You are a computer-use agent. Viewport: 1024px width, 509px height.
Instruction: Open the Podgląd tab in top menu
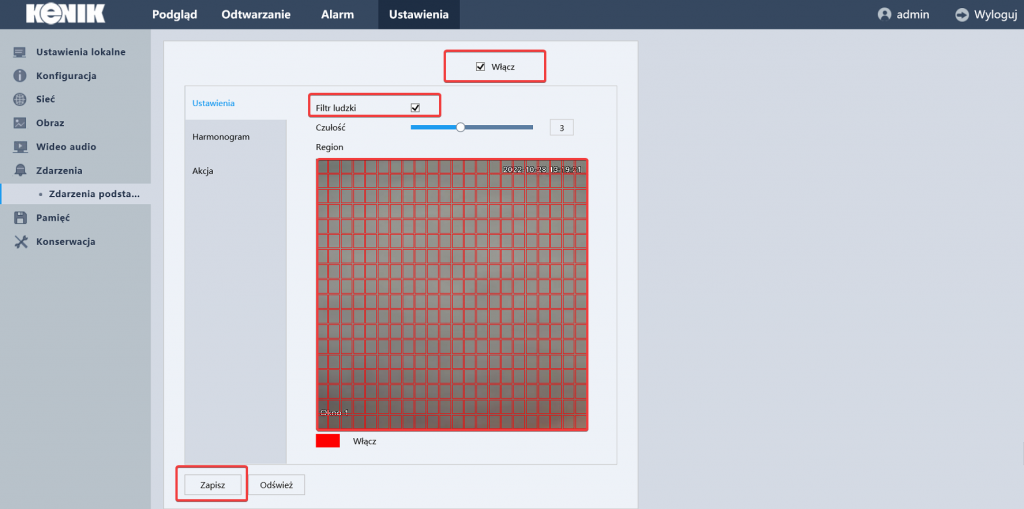click(x=175, y=15)
